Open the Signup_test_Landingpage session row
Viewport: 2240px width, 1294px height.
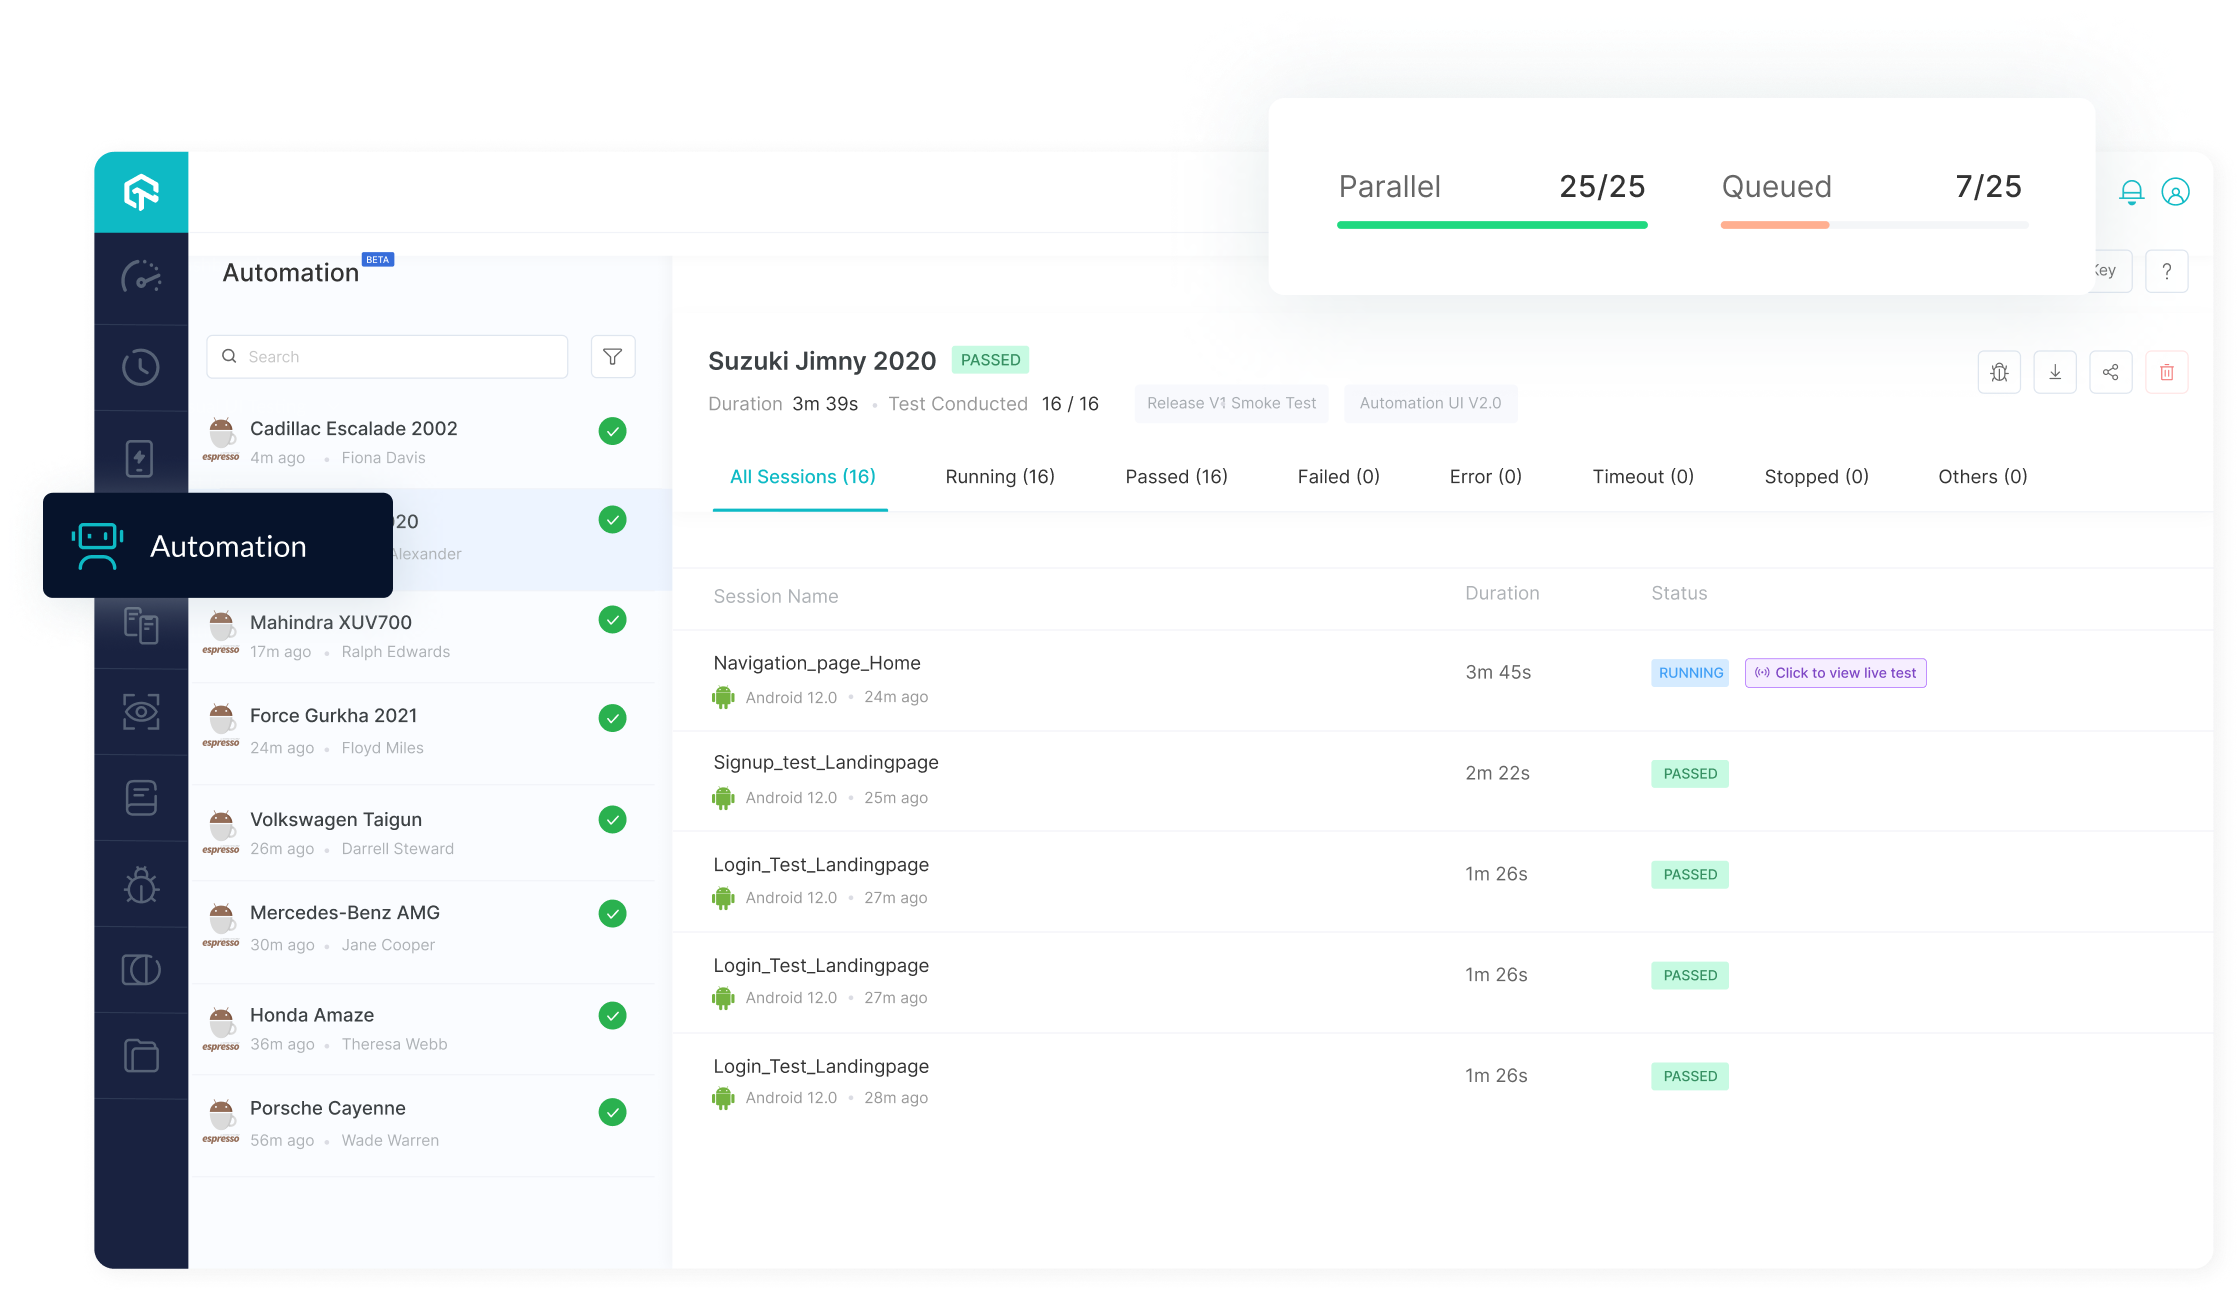click(826, 763)
